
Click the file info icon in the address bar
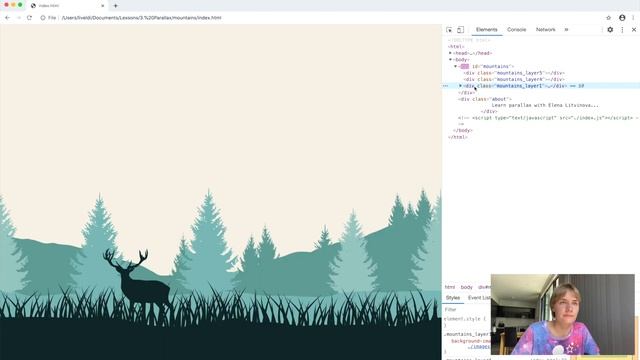coord(42,18)
